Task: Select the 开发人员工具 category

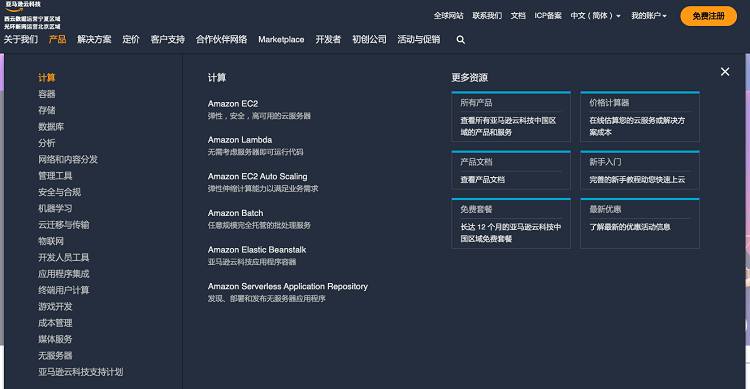Action: (64, 257)
